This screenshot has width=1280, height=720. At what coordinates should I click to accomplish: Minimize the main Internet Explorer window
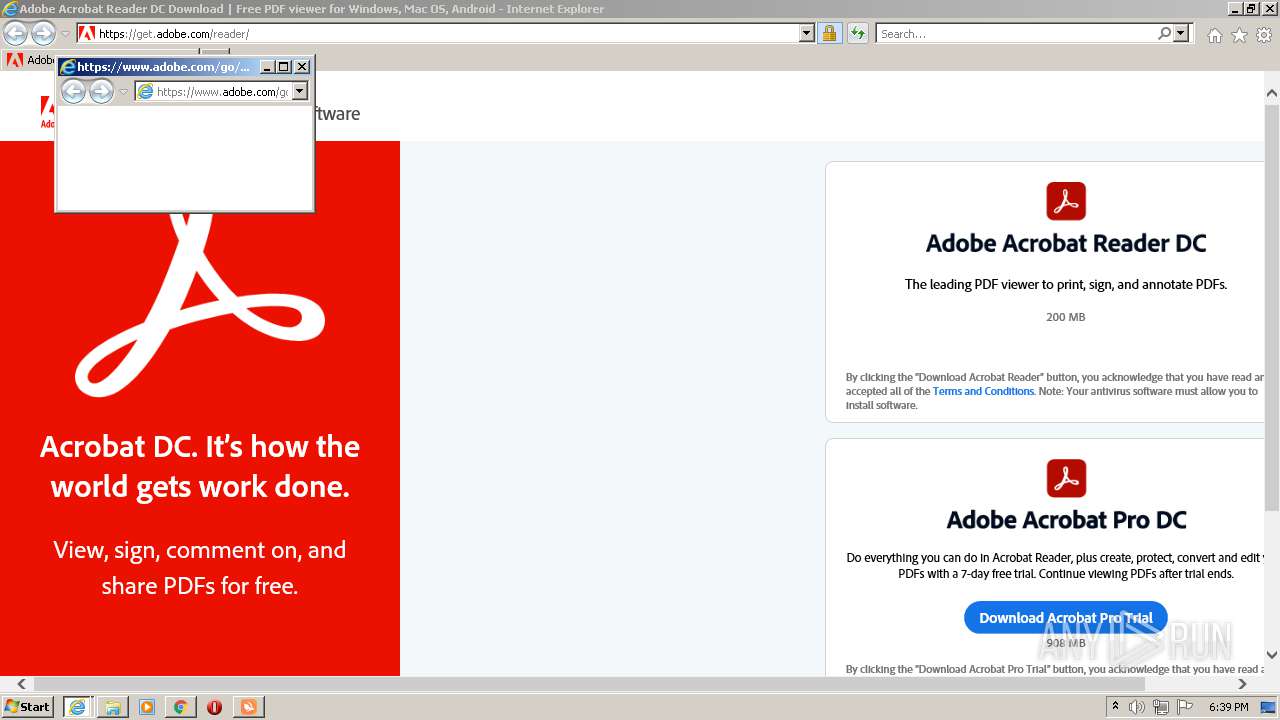tap(1236, 9)
